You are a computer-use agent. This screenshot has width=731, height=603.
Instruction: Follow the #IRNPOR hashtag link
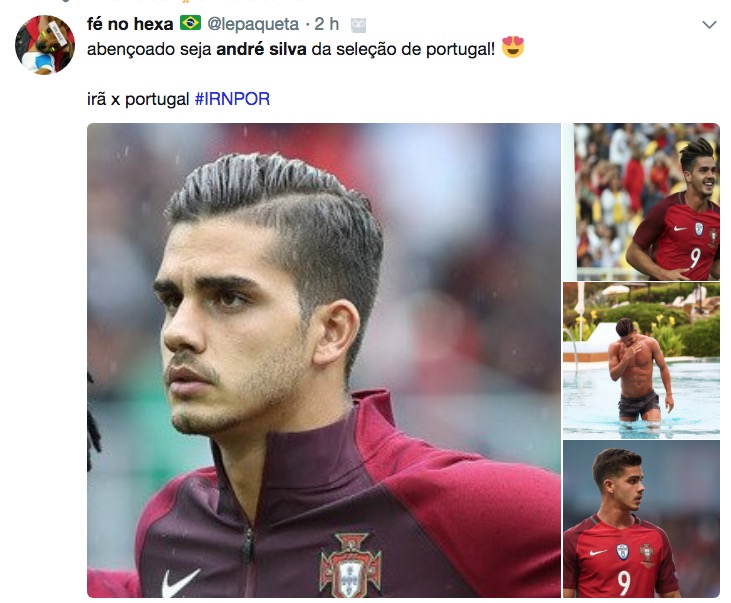[x=232, y=99]
